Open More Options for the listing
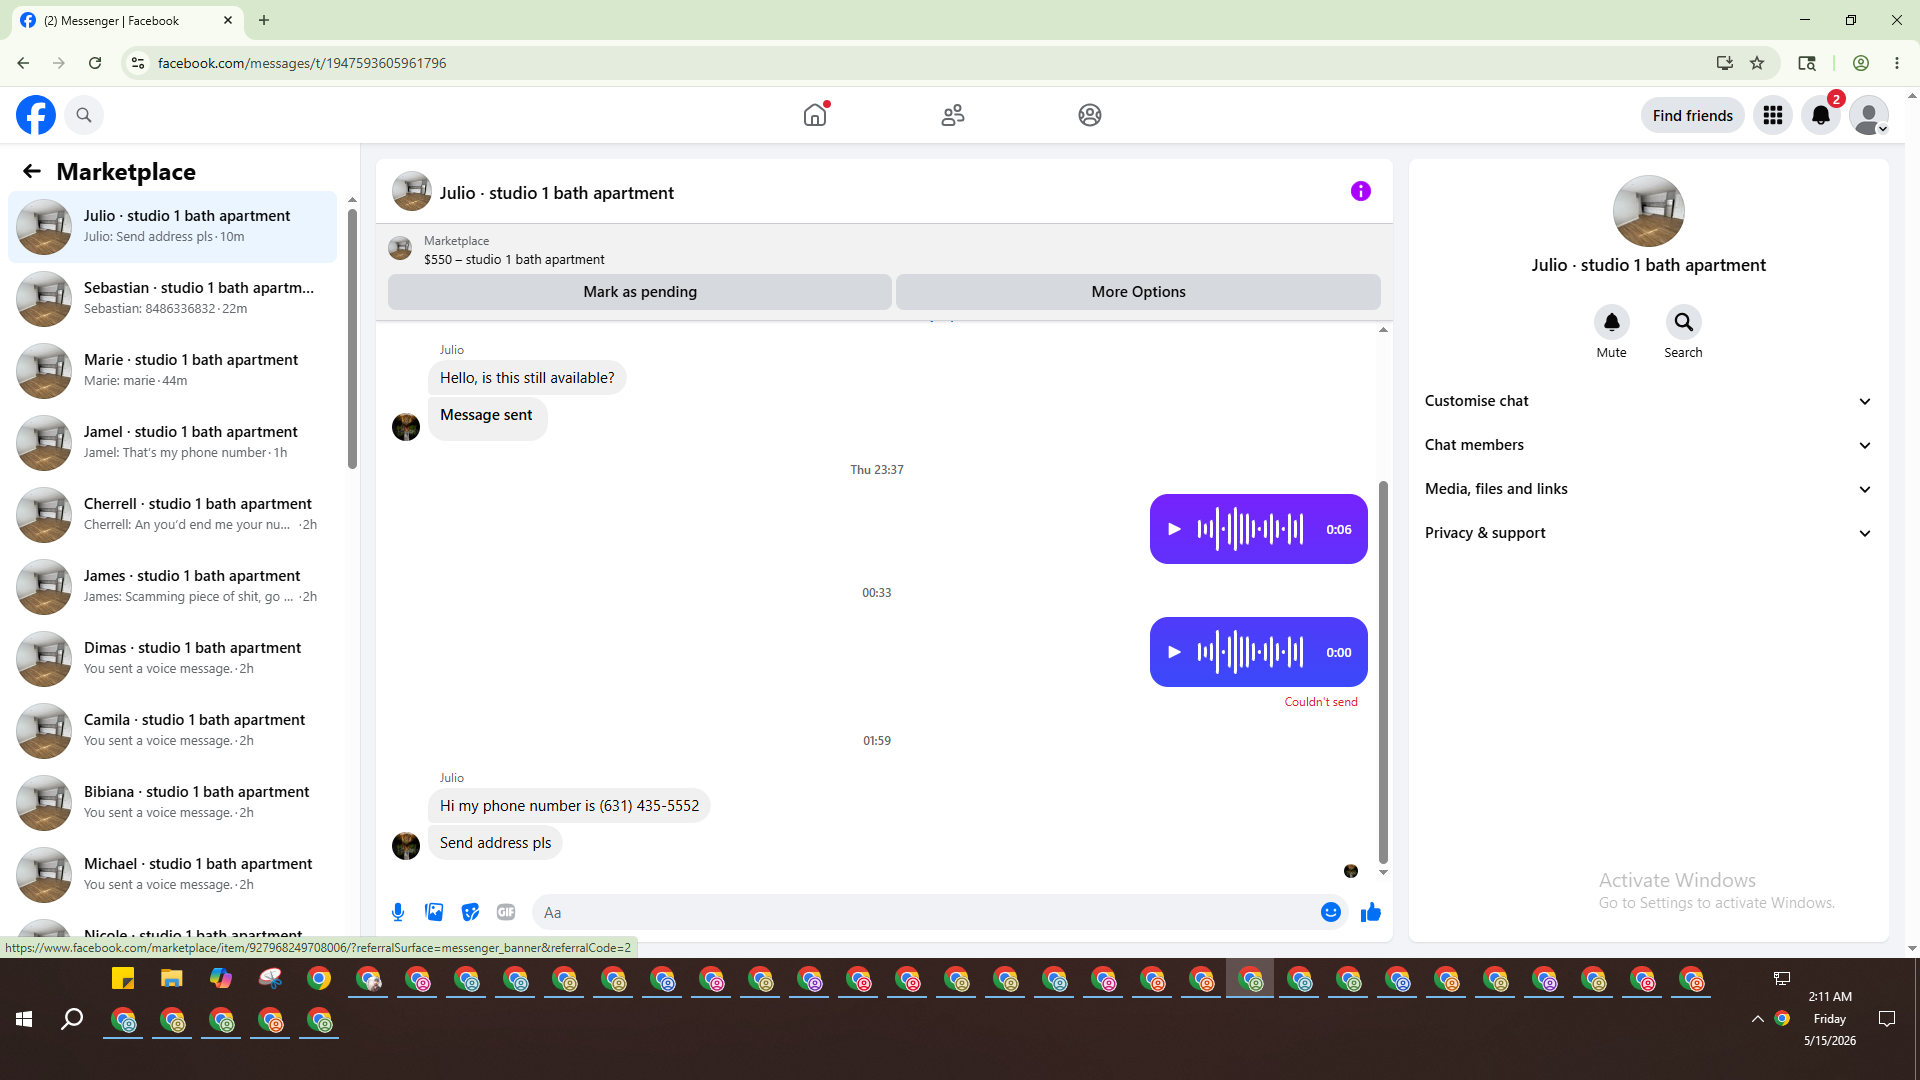The width and height of the screenshot is (1920, 1080). point(1138,292)
